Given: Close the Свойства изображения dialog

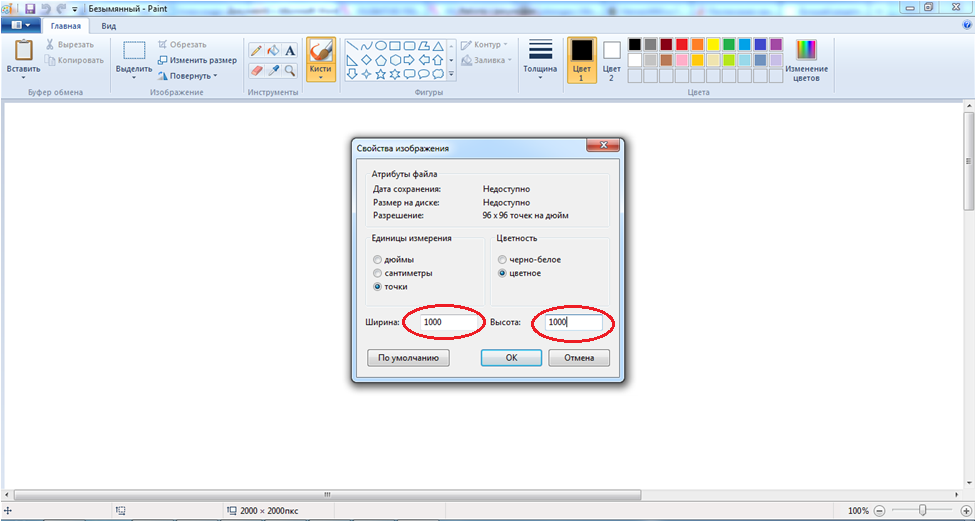Looking at the screenshot, I should [x=603, y=146].
